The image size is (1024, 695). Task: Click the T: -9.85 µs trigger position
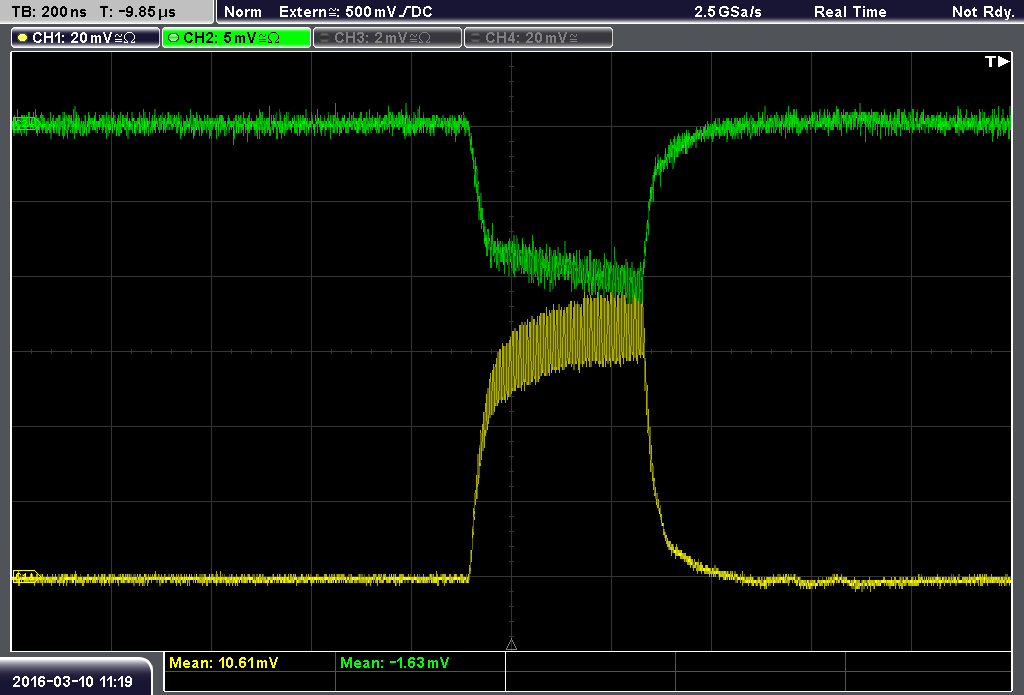(x=137, y=12)
